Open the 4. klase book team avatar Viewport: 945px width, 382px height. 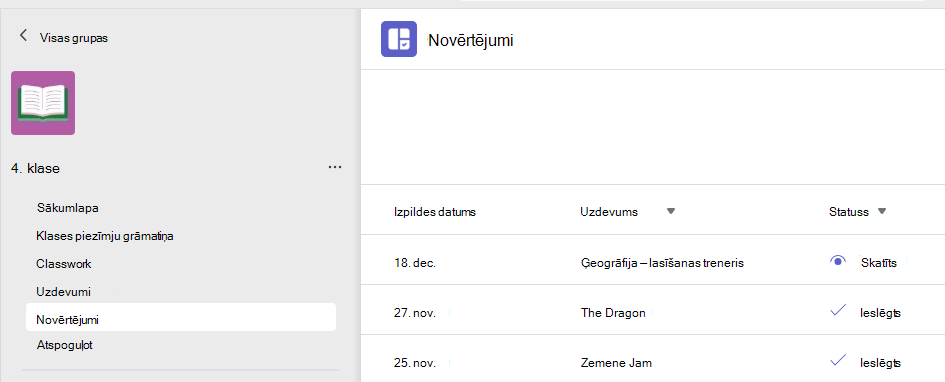pyautogui.click(x=43, y=103)
